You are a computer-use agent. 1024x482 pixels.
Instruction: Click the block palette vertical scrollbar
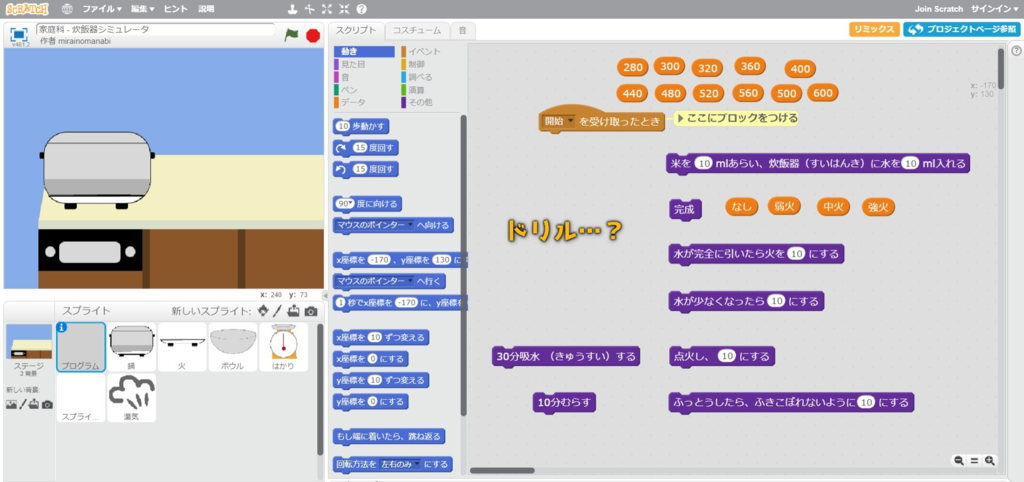pos(464,265)
